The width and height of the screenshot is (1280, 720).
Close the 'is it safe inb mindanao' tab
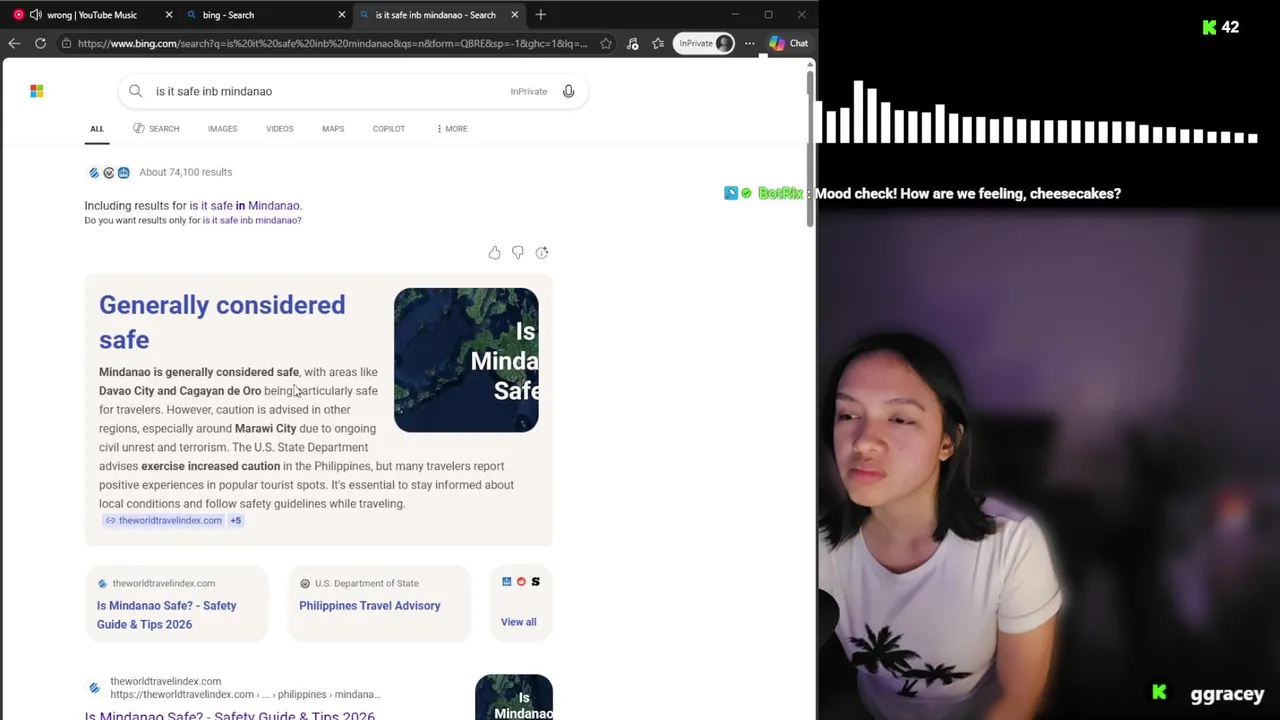point(515,15)
